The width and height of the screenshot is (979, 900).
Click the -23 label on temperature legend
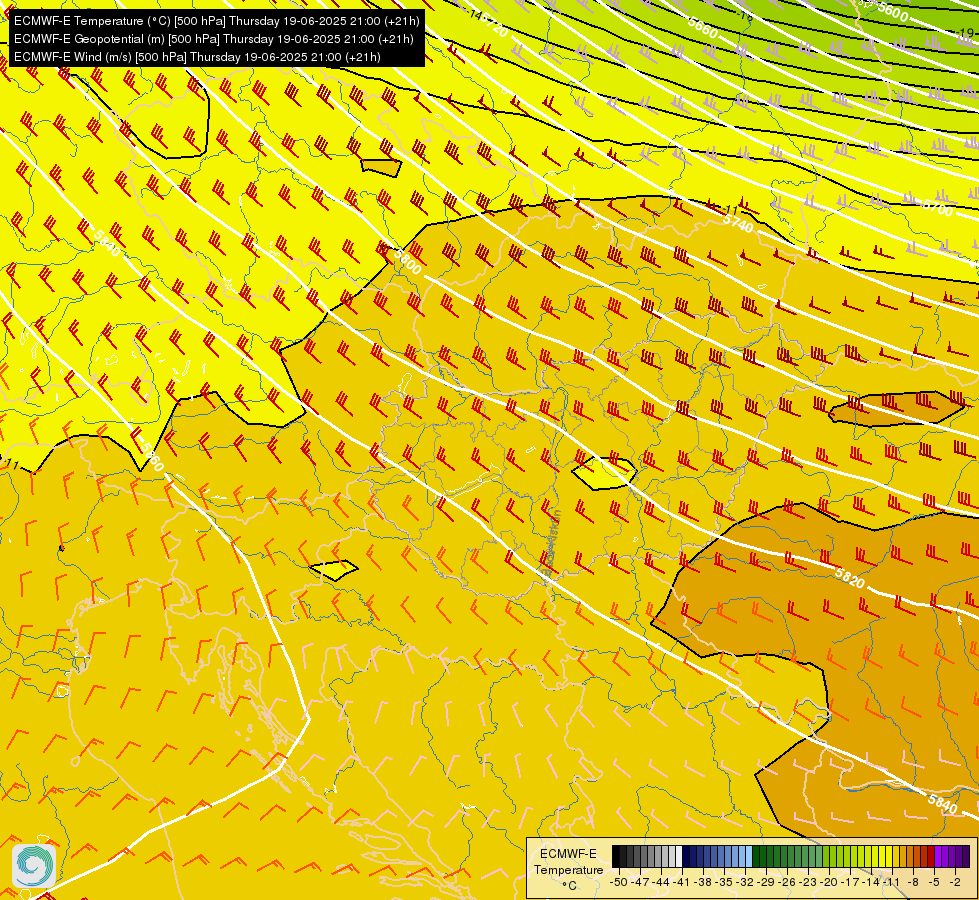(x=808, y=883)
